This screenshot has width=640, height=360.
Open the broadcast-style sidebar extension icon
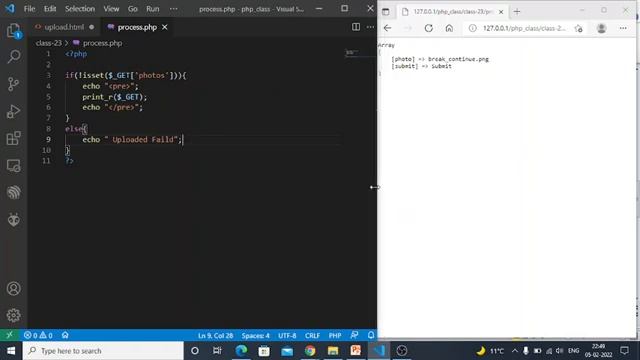tap(13, 192)
